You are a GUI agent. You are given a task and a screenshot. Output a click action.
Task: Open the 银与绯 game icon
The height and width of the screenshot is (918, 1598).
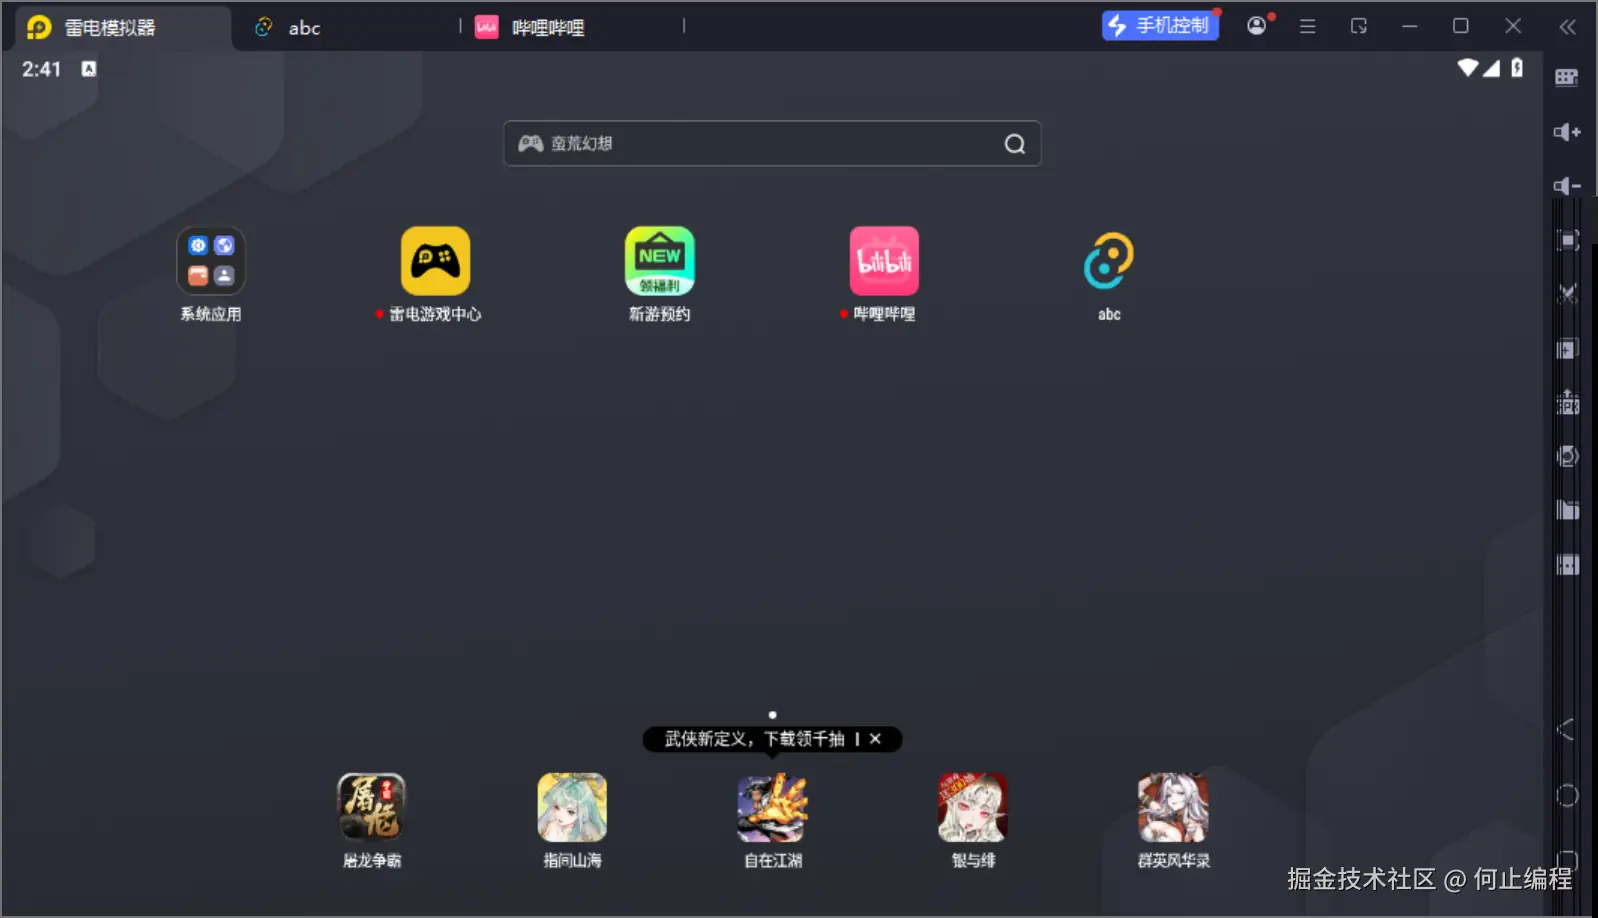pyautogui.click(x=973, y=807)
